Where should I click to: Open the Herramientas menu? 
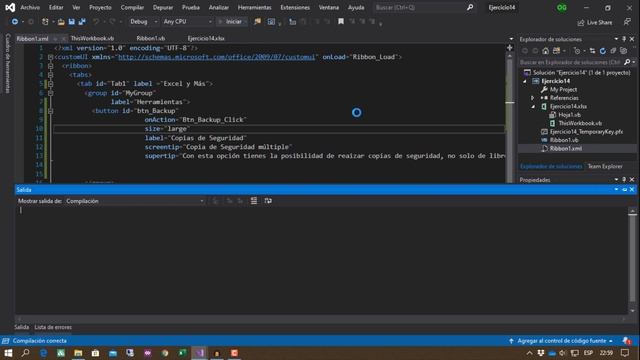254,7
